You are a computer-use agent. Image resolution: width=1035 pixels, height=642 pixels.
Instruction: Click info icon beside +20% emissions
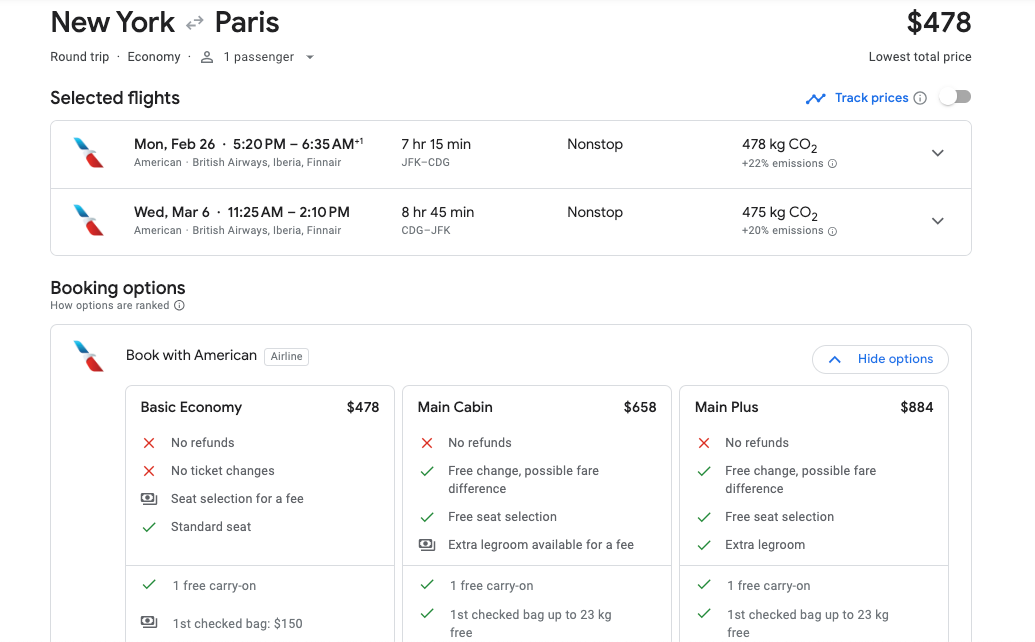pyautogui.click(x=832, y=231)
